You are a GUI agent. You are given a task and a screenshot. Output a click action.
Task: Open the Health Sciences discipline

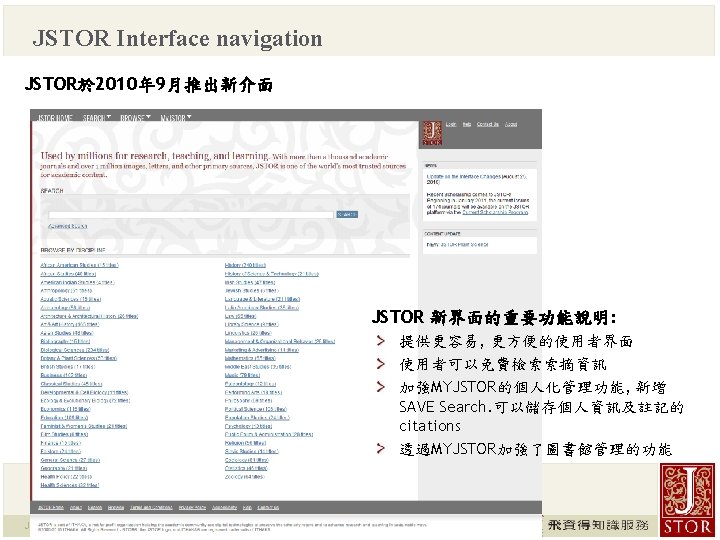click(x=69, y=485)
